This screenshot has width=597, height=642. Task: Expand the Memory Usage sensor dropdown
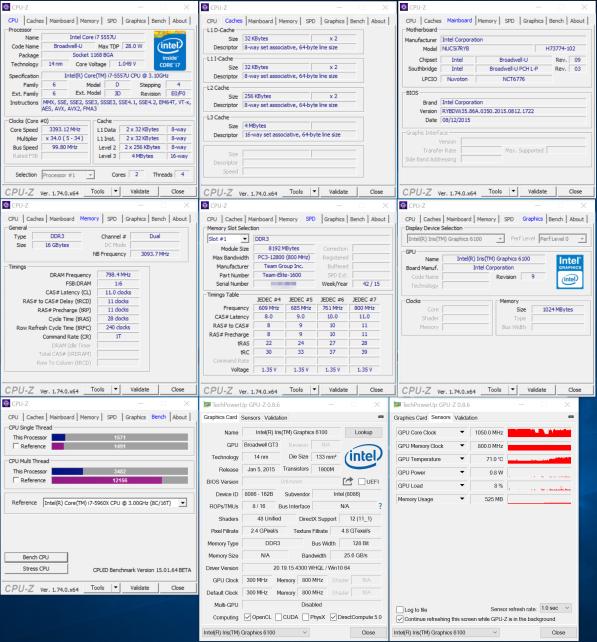[462, 499]
